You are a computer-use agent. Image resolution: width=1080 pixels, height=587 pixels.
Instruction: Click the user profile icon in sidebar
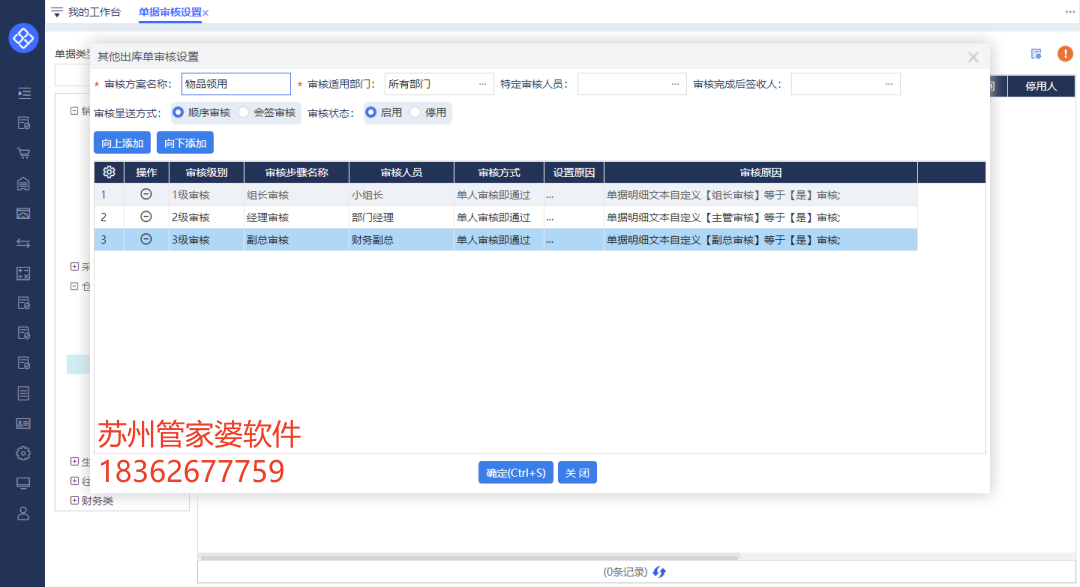click(x=23, y=513)
